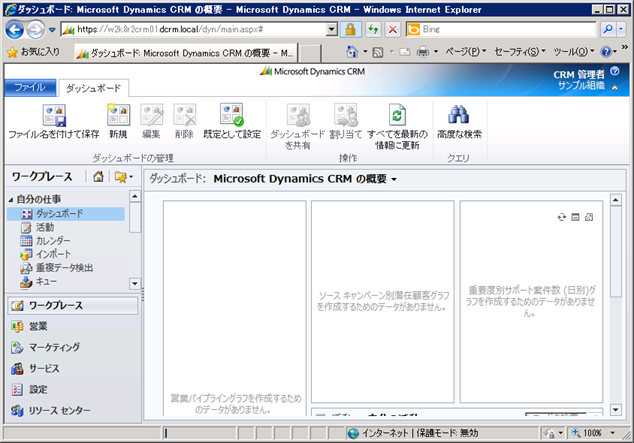Click the RSS feeds toolbar icon
The width and height of the screenshot is (634, 443).
coord(378,52)
